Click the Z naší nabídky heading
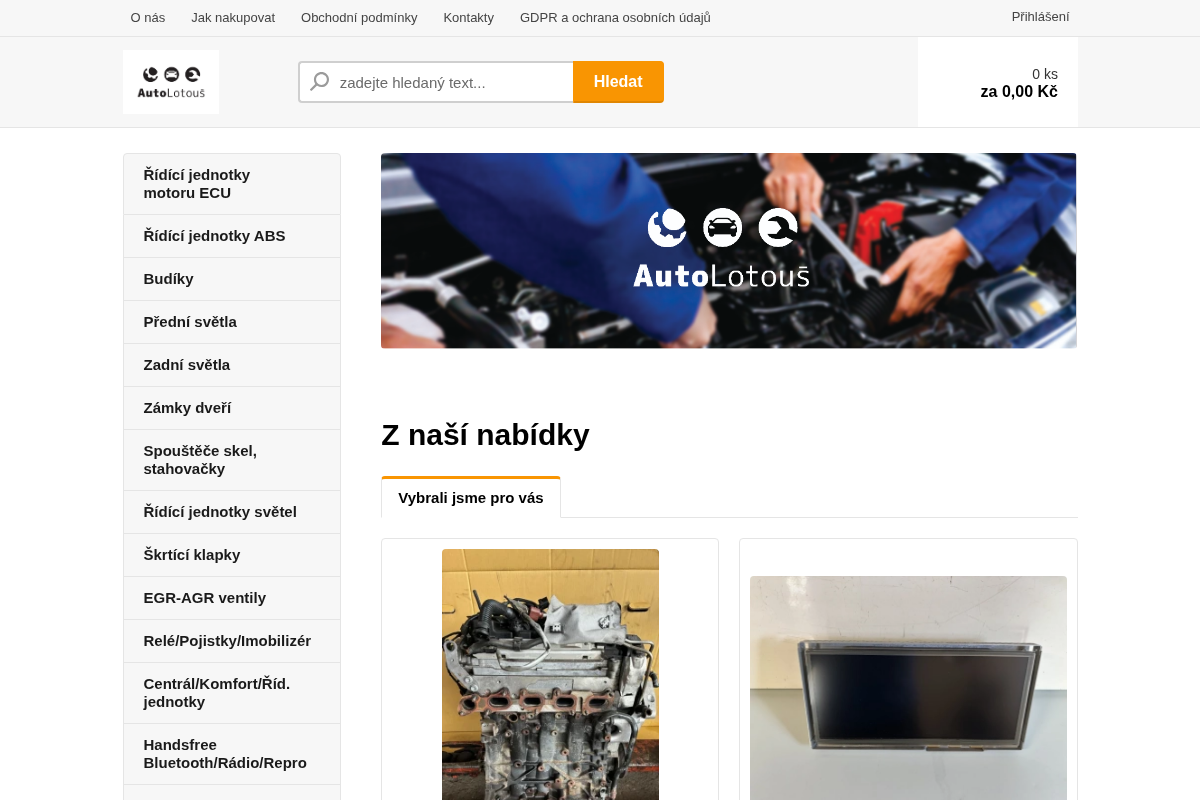This screenshot has width=1200, height=800. coord(485,435)
